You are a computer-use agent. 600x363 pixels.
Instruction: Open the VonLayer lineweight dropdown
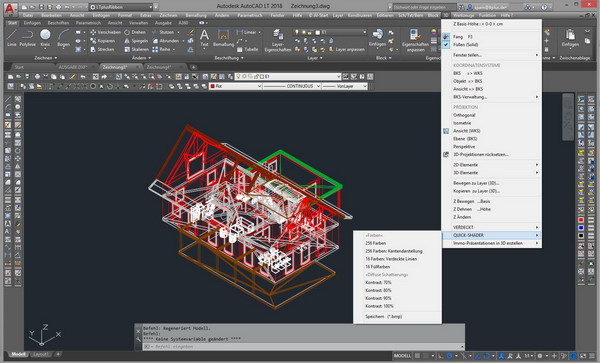coord(344,86)
